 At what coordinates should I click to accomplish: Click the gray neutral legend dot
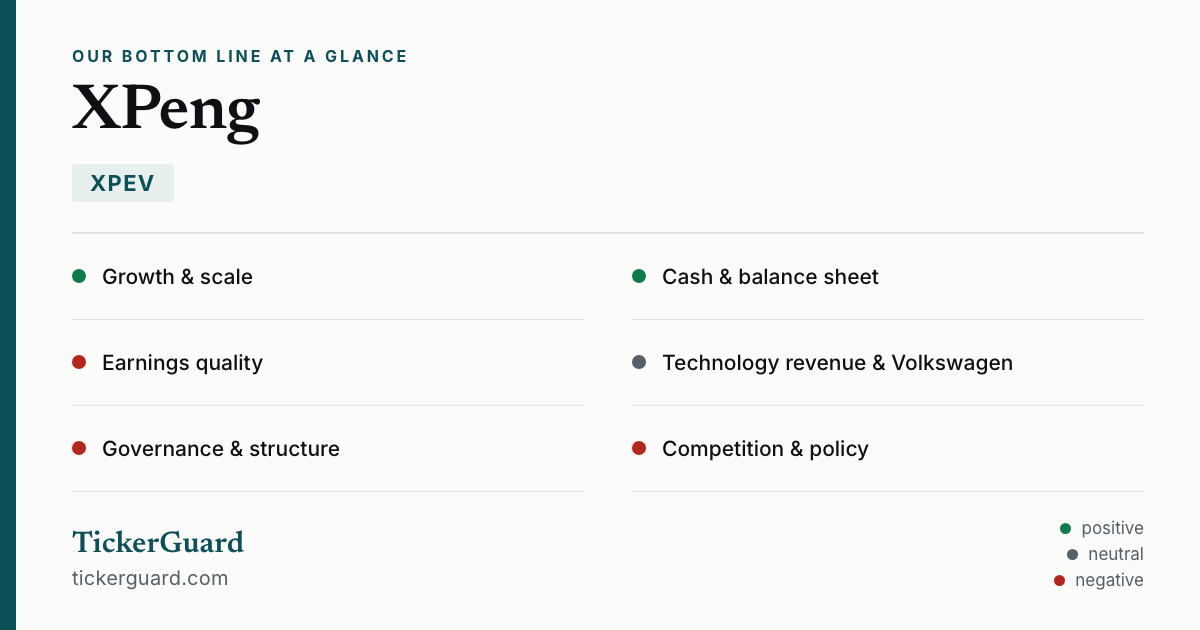tap(1072, 554)
